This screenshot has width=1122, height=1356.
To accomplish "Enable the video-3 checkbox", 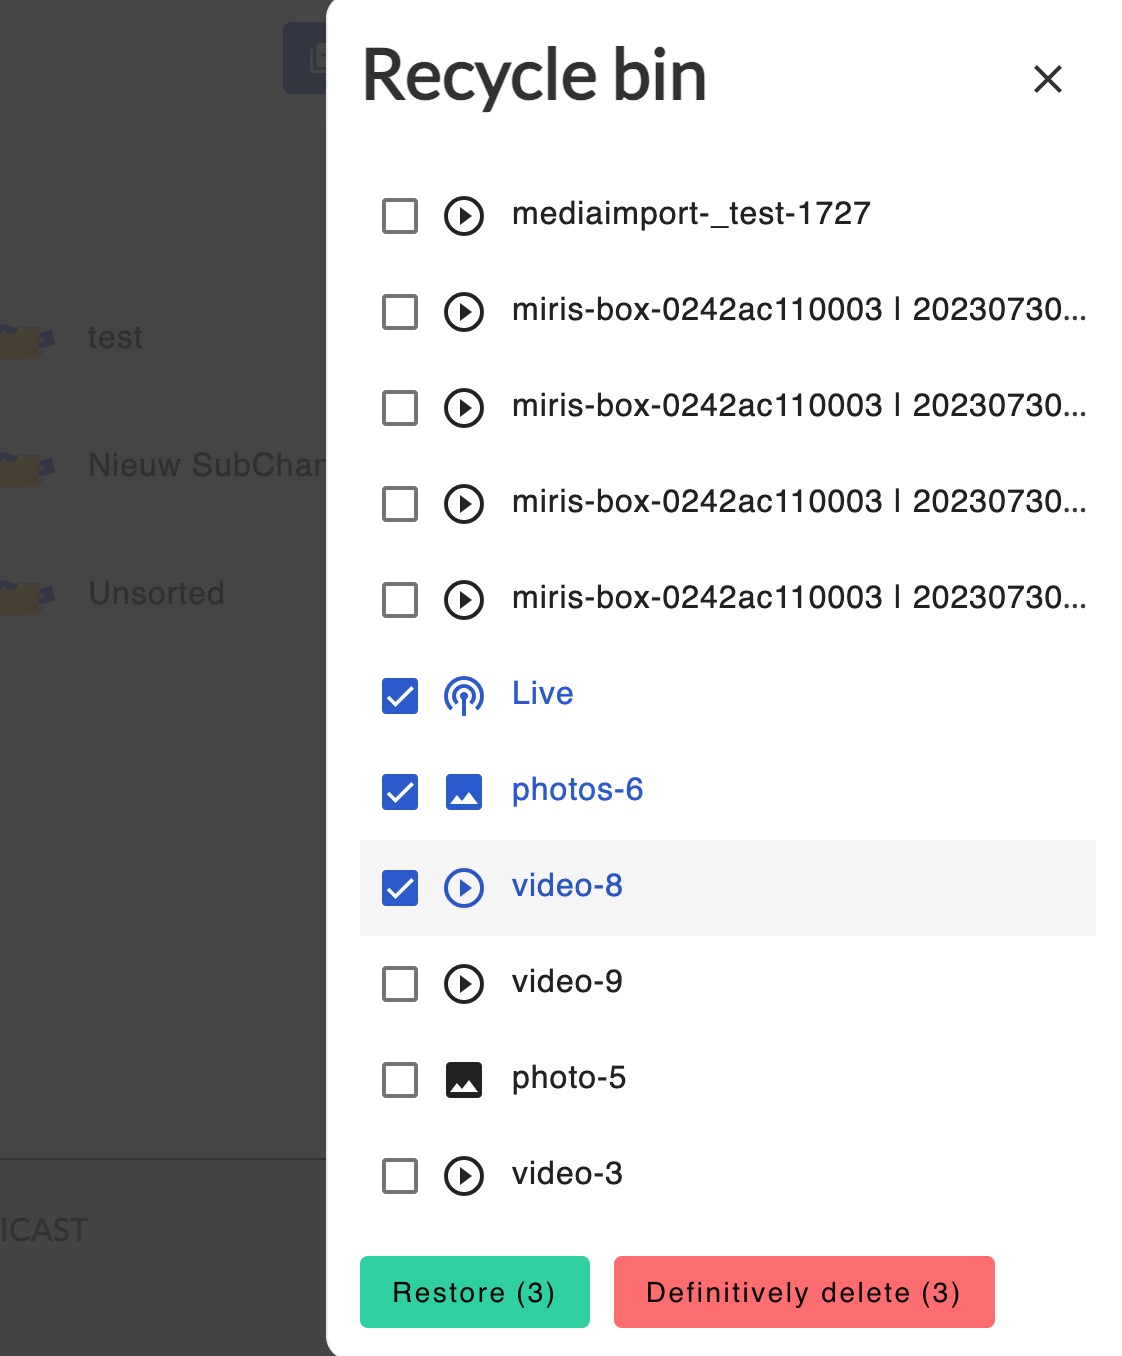I will (x=400, y=1176).
